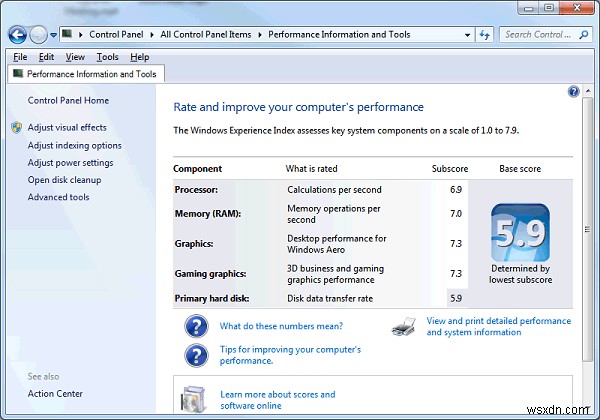
Task: Click the Processor subscore 6.9
Action: pyautogui.click(x=456, y=190)
